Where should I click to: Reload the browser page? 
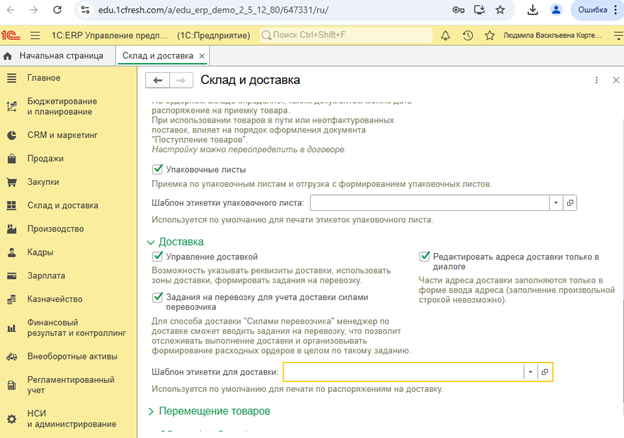[57, 10]
